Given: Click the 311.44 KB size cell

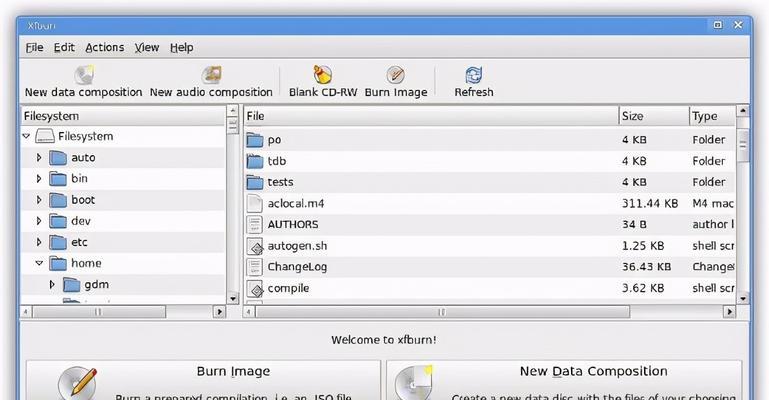Looking at the screenshot, I should (650, 203).
